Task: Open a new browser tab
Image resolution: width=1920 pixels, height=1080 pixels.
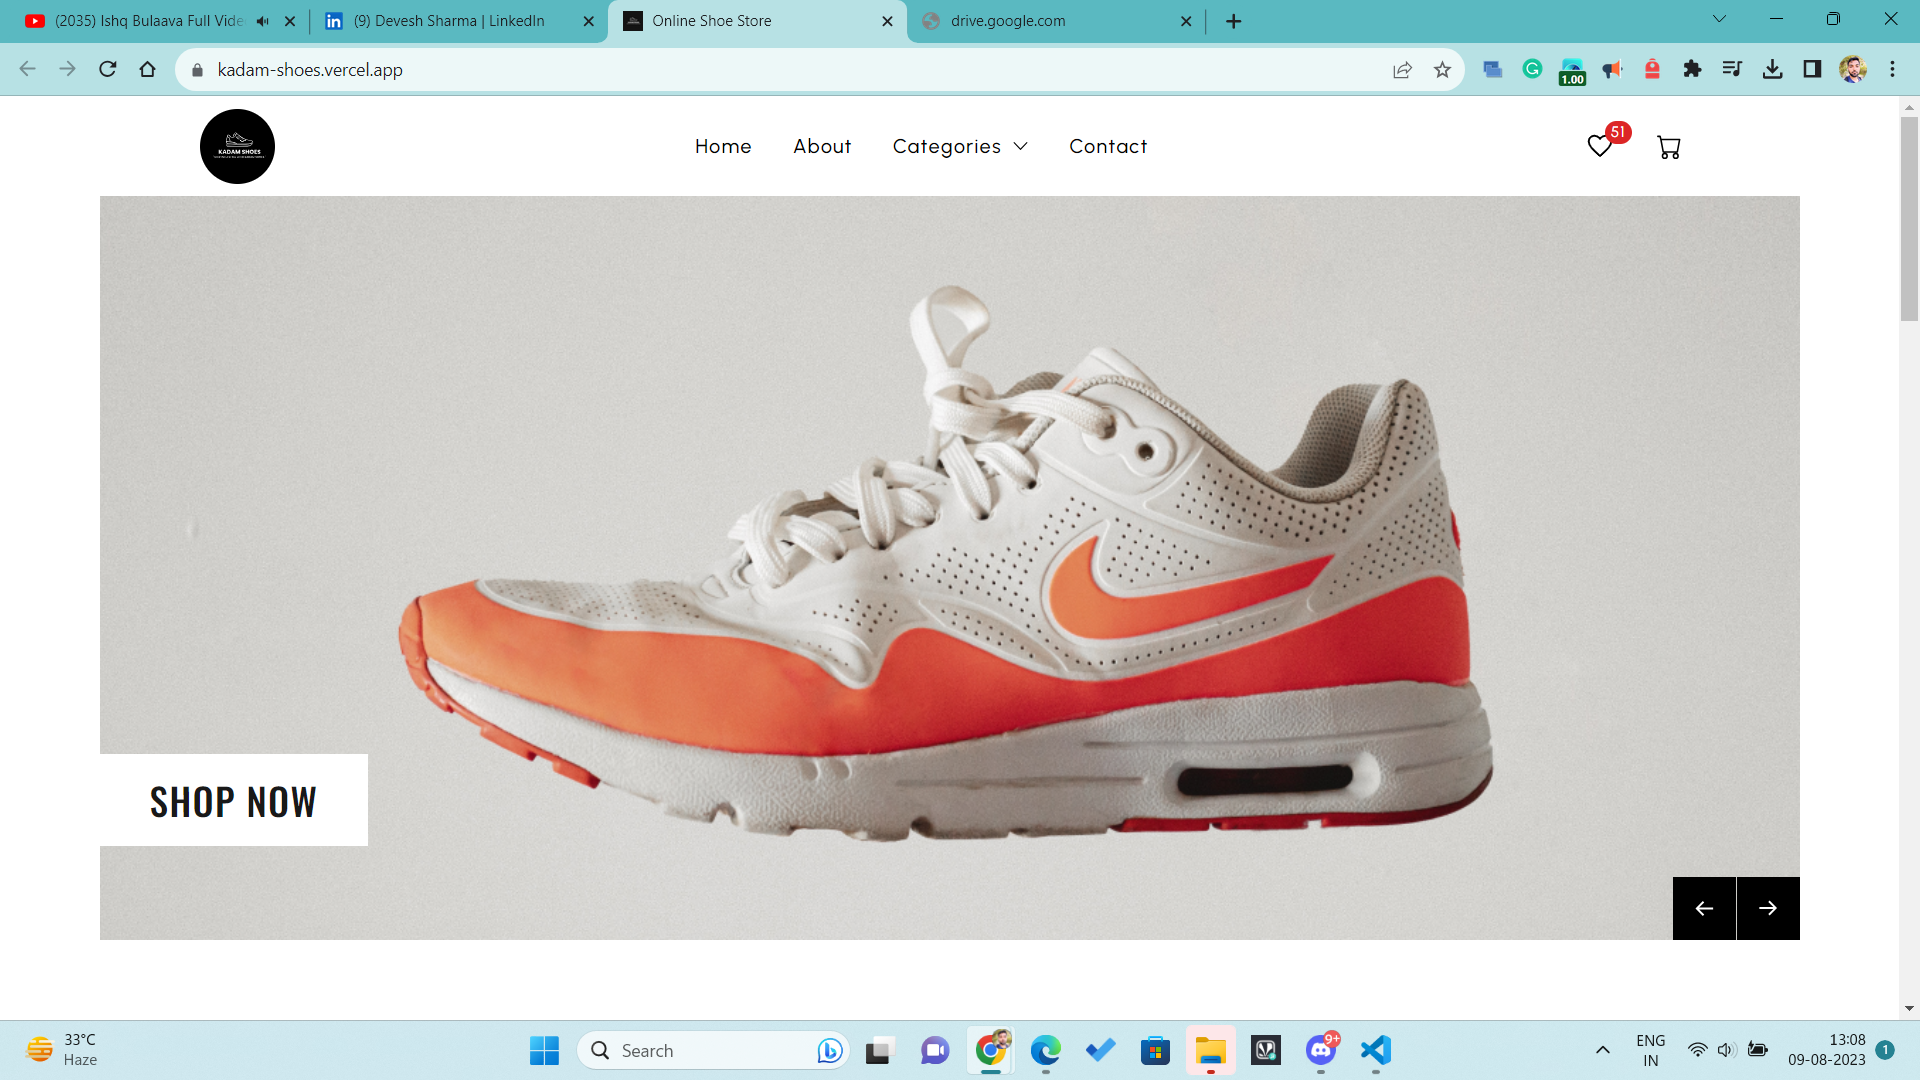Action: [x=1233, y=21]
